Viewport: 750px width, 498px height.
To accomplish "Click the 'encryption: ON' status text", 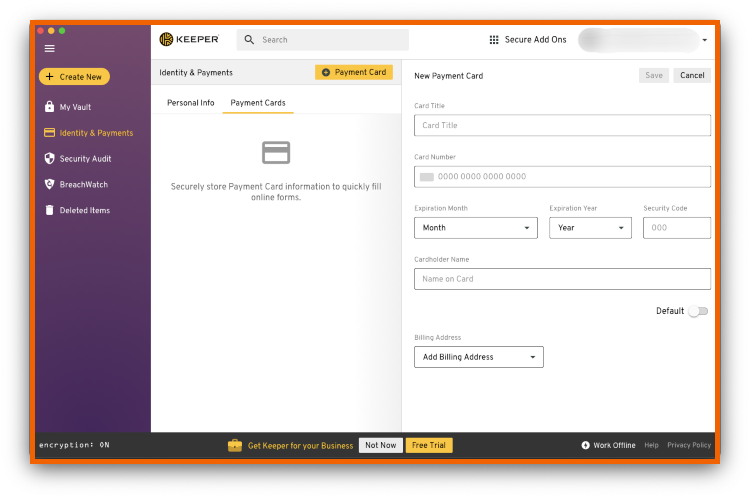I will point(74,445).
